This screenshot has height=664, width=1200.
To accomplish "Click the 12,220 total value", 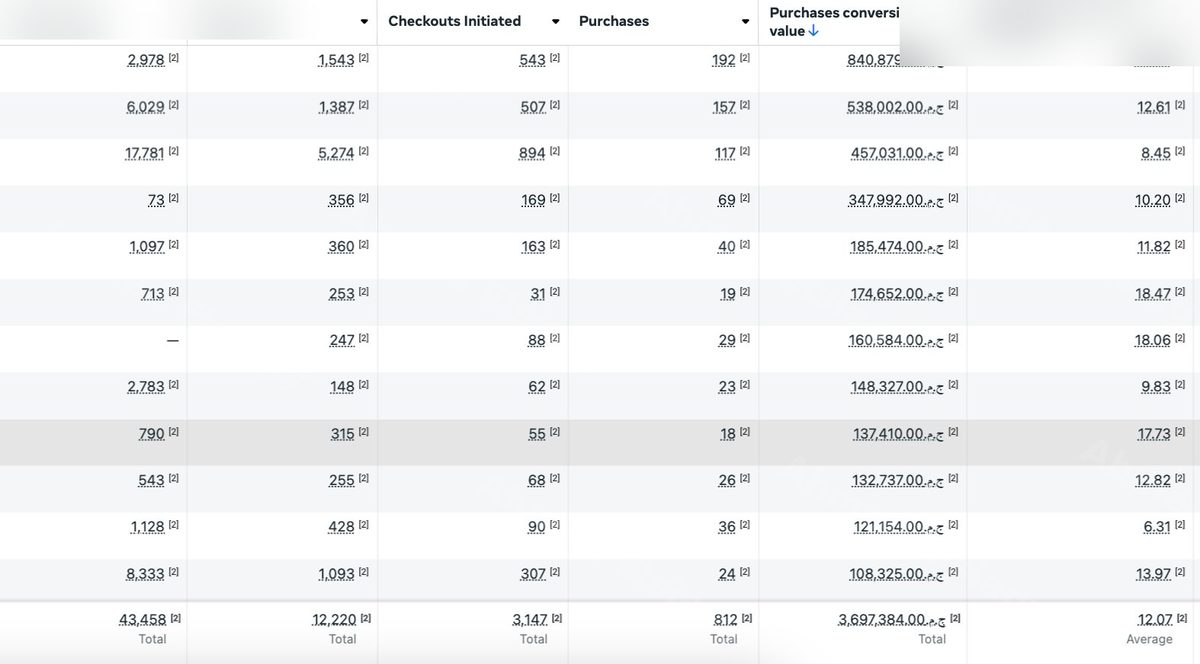I will 334,620.
